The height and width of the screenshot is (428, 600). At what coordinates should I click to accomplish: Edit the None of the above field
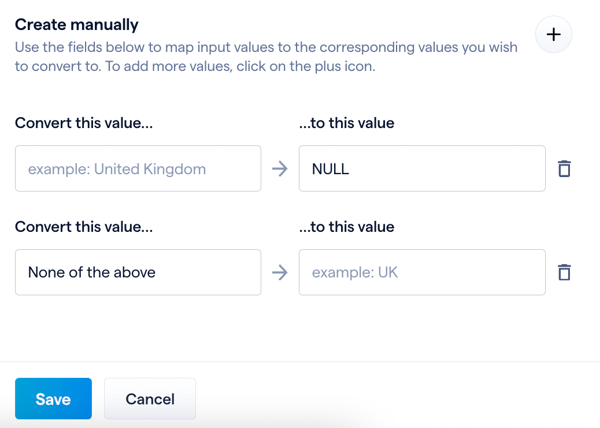[x=138, y=272]
